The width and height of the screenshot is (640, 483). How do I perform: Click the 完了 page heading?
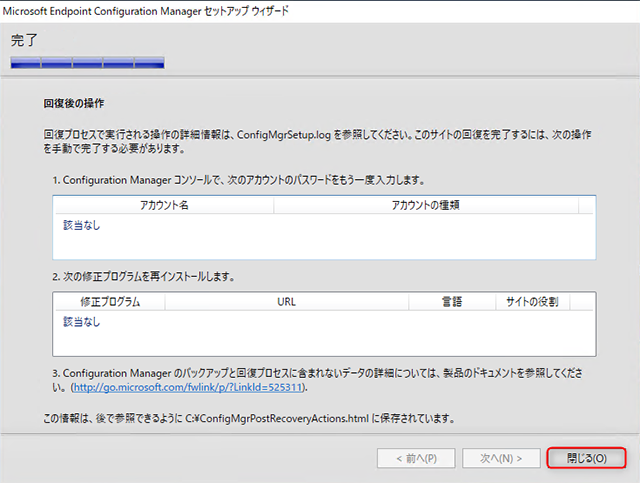[26, 41]
